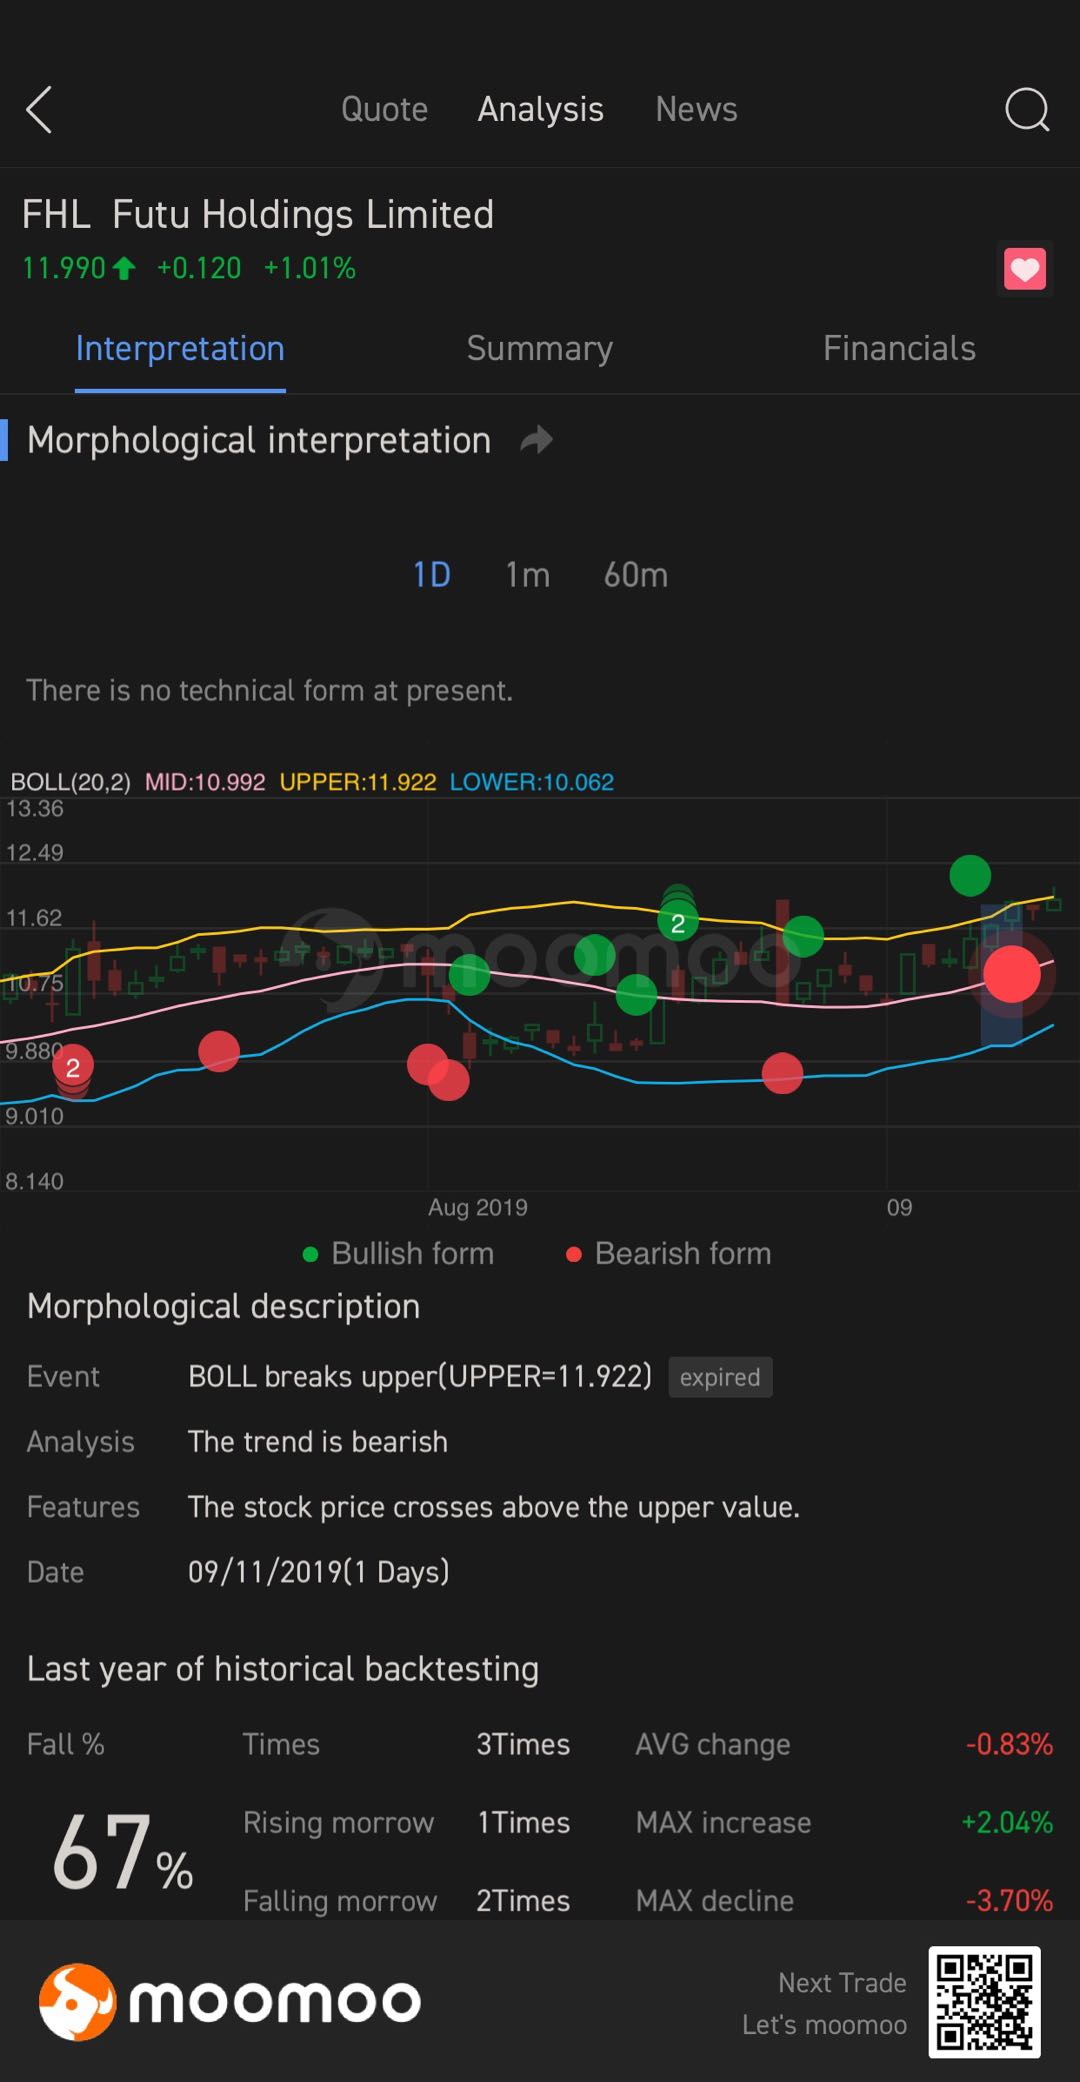Select the topmost green bullish dot
This screenshot has height=2082, width=1080.
(x=970, y=876)
